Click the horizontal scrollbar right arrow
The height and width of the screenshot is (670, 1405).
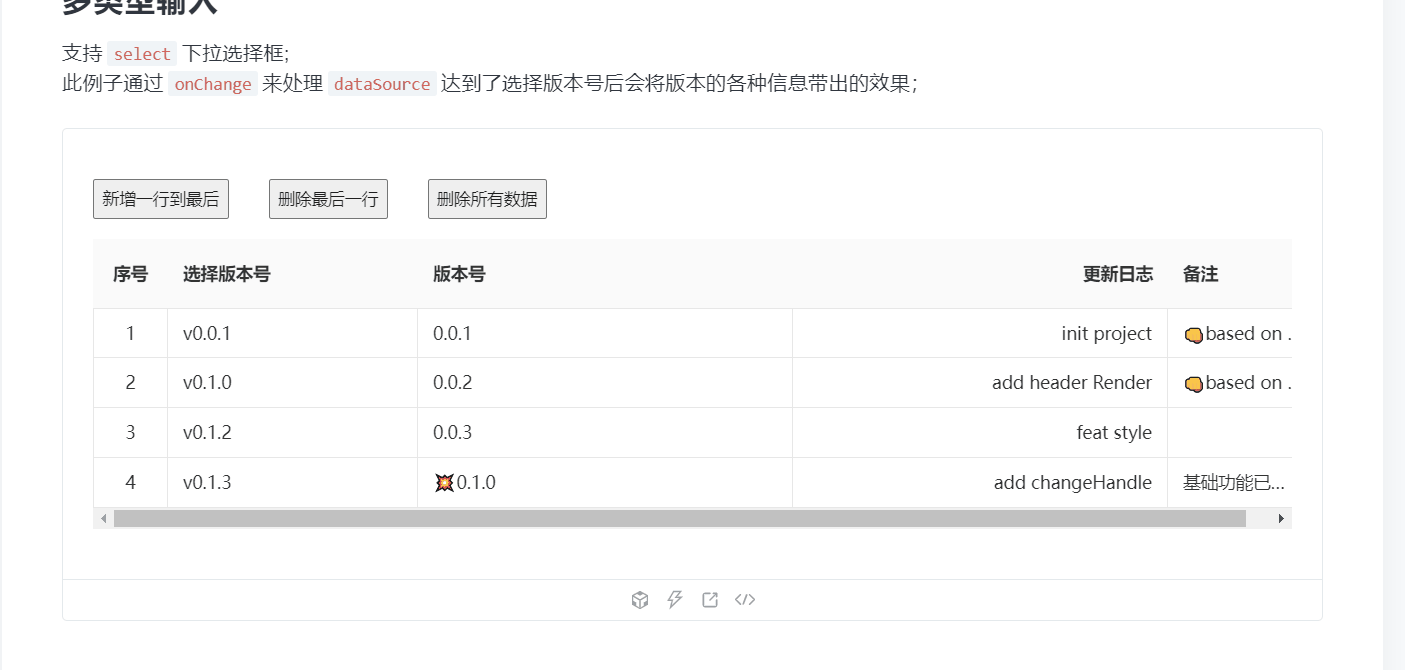tap(1281, 518)
